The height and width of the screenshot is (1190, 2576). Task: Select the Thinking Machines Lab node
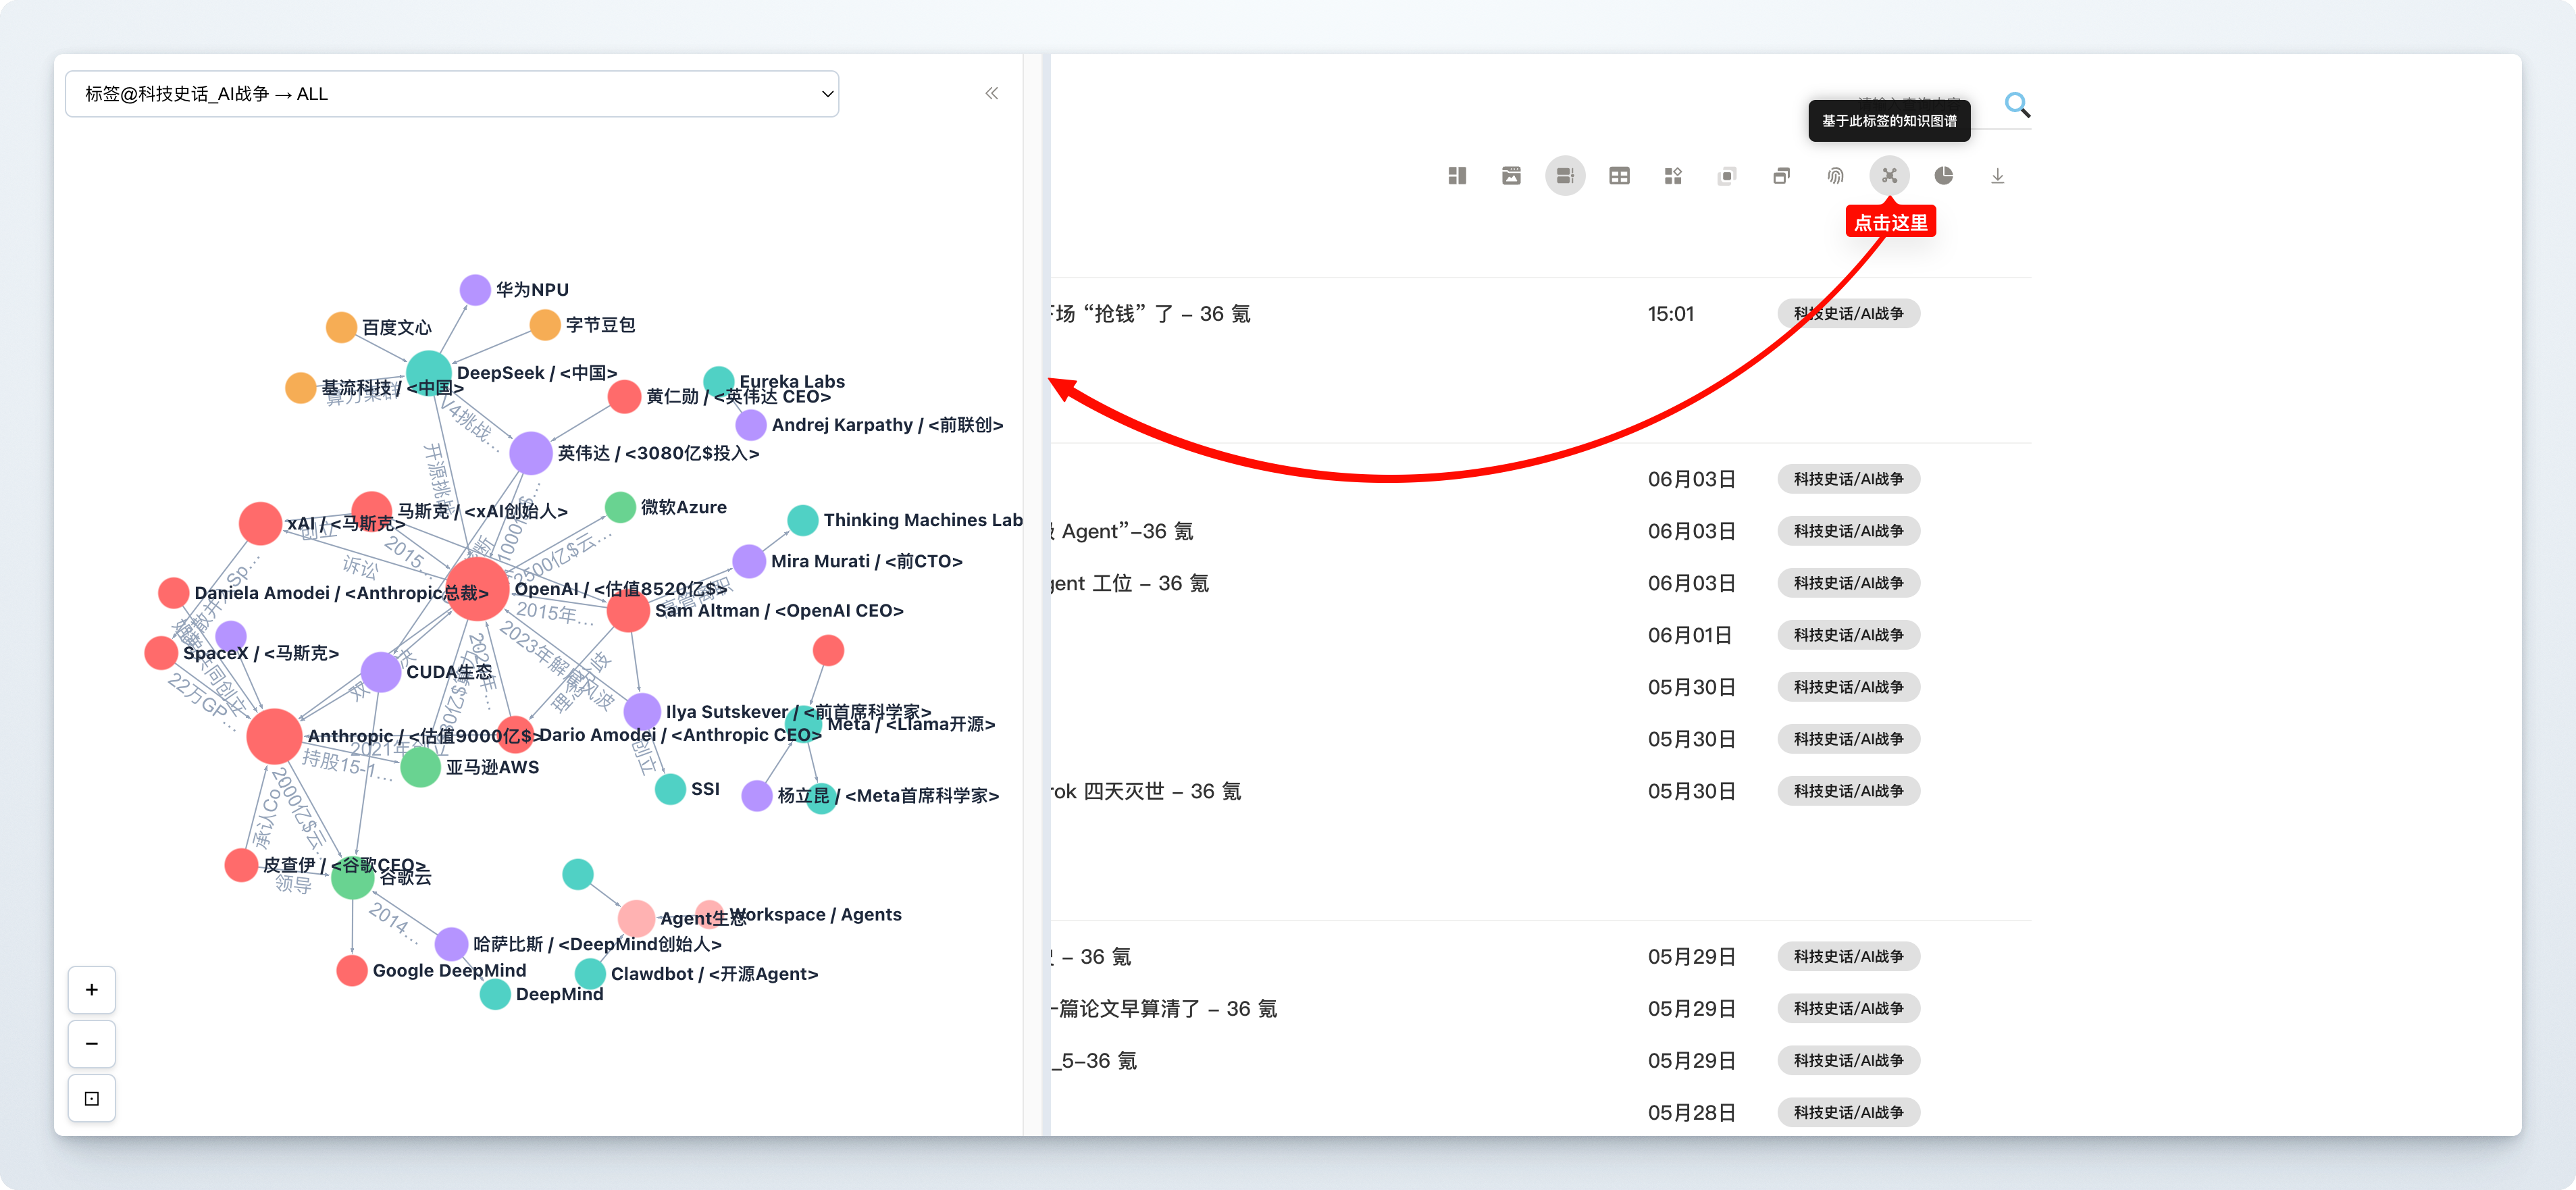point(803,520)
